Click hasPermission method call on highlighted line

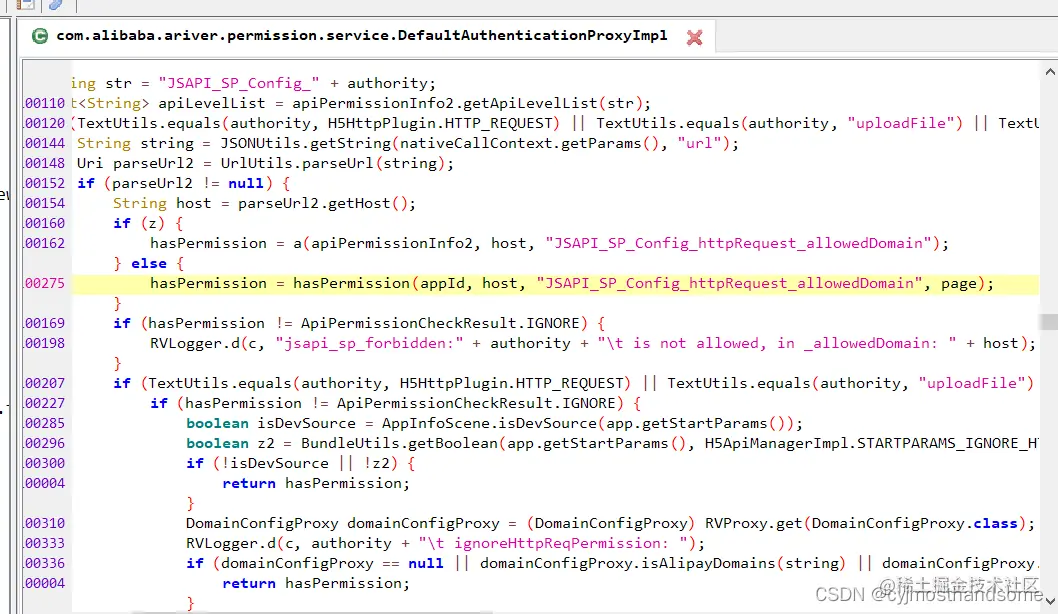[x=351, y=283]
